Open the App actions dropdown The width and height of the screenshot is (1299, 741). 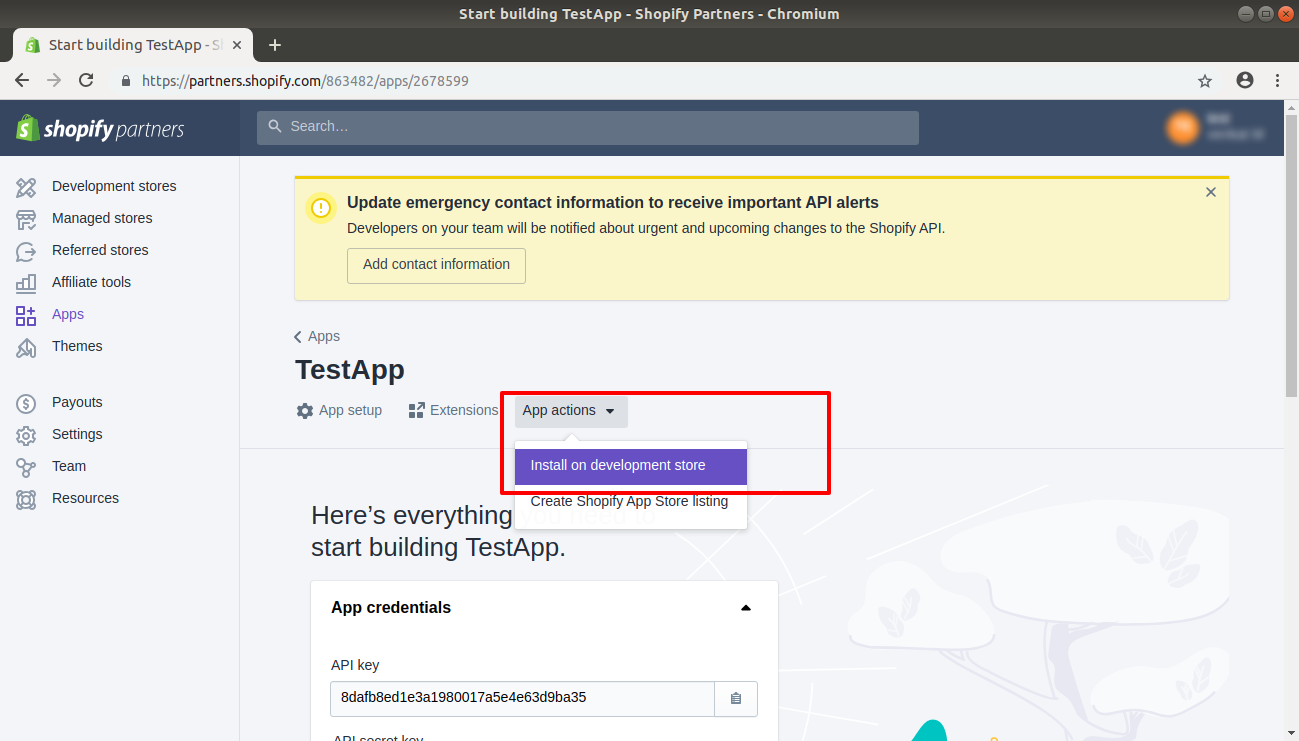(x=571, y=411)
